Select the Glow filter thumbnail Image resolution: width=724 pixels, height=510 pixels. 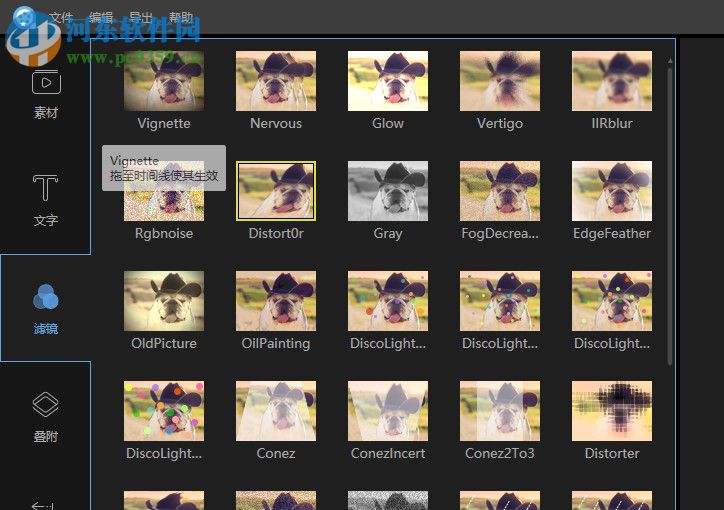tap(388, 81)
